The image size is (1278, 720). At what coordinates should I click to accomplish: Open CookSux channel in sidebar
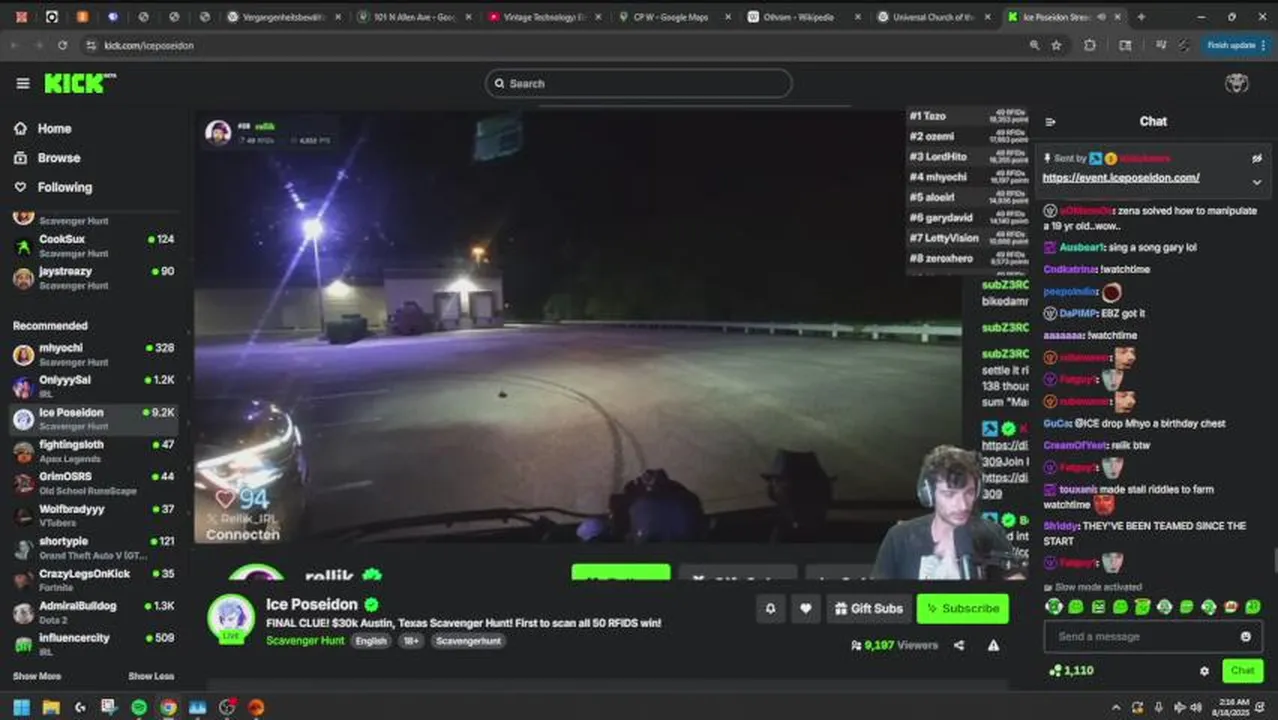coord(94,246)
